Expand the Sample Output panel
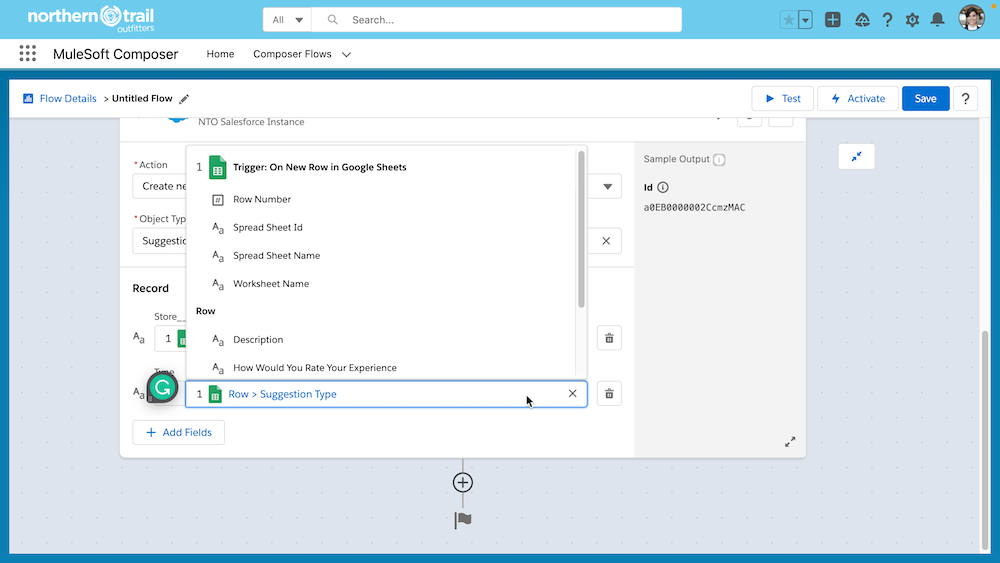1000x563 pixels. click(790, 442)
